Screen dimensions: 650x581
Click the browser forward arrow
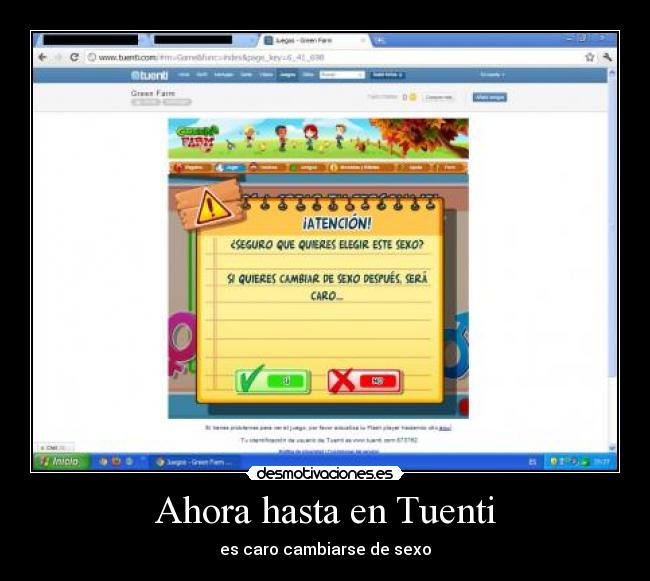[x=58, y=57]
